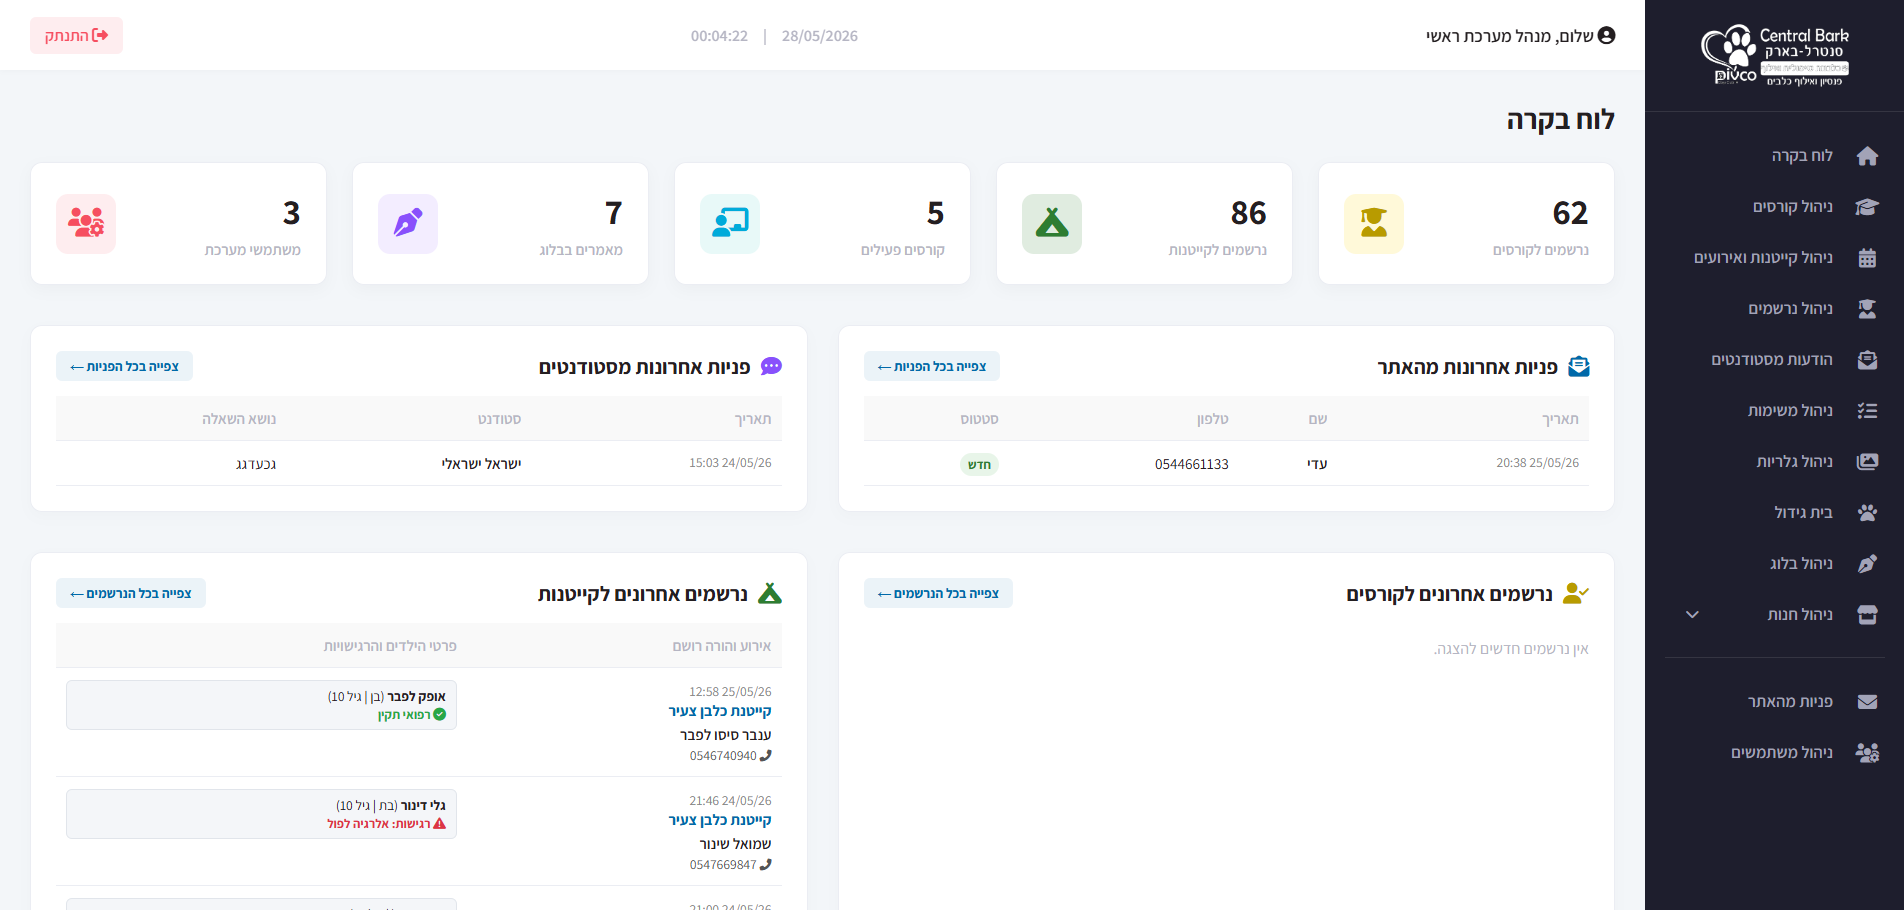The width and height of the screenshot is (1904, 910).
Task: Click the name עדי in inquiries table
Action: tap(1318, 464)
